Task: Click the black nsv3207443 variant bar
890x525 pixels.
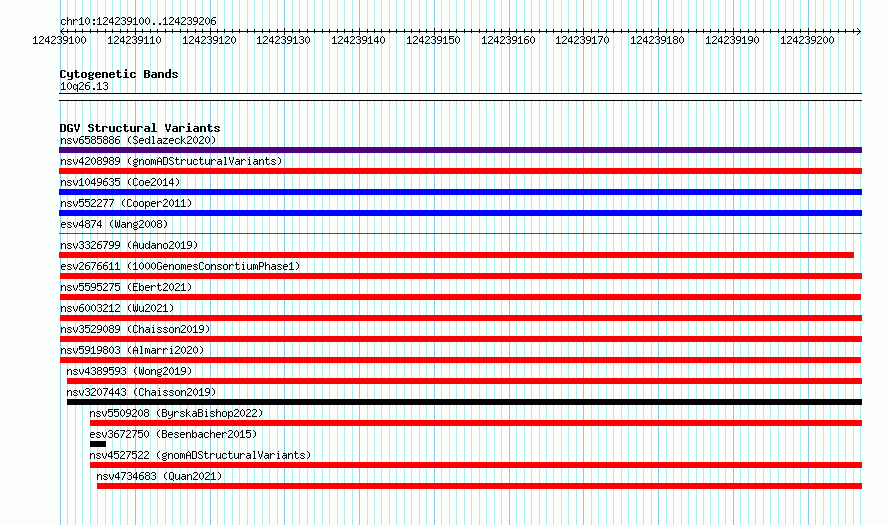Action: [x=464, y=402]
